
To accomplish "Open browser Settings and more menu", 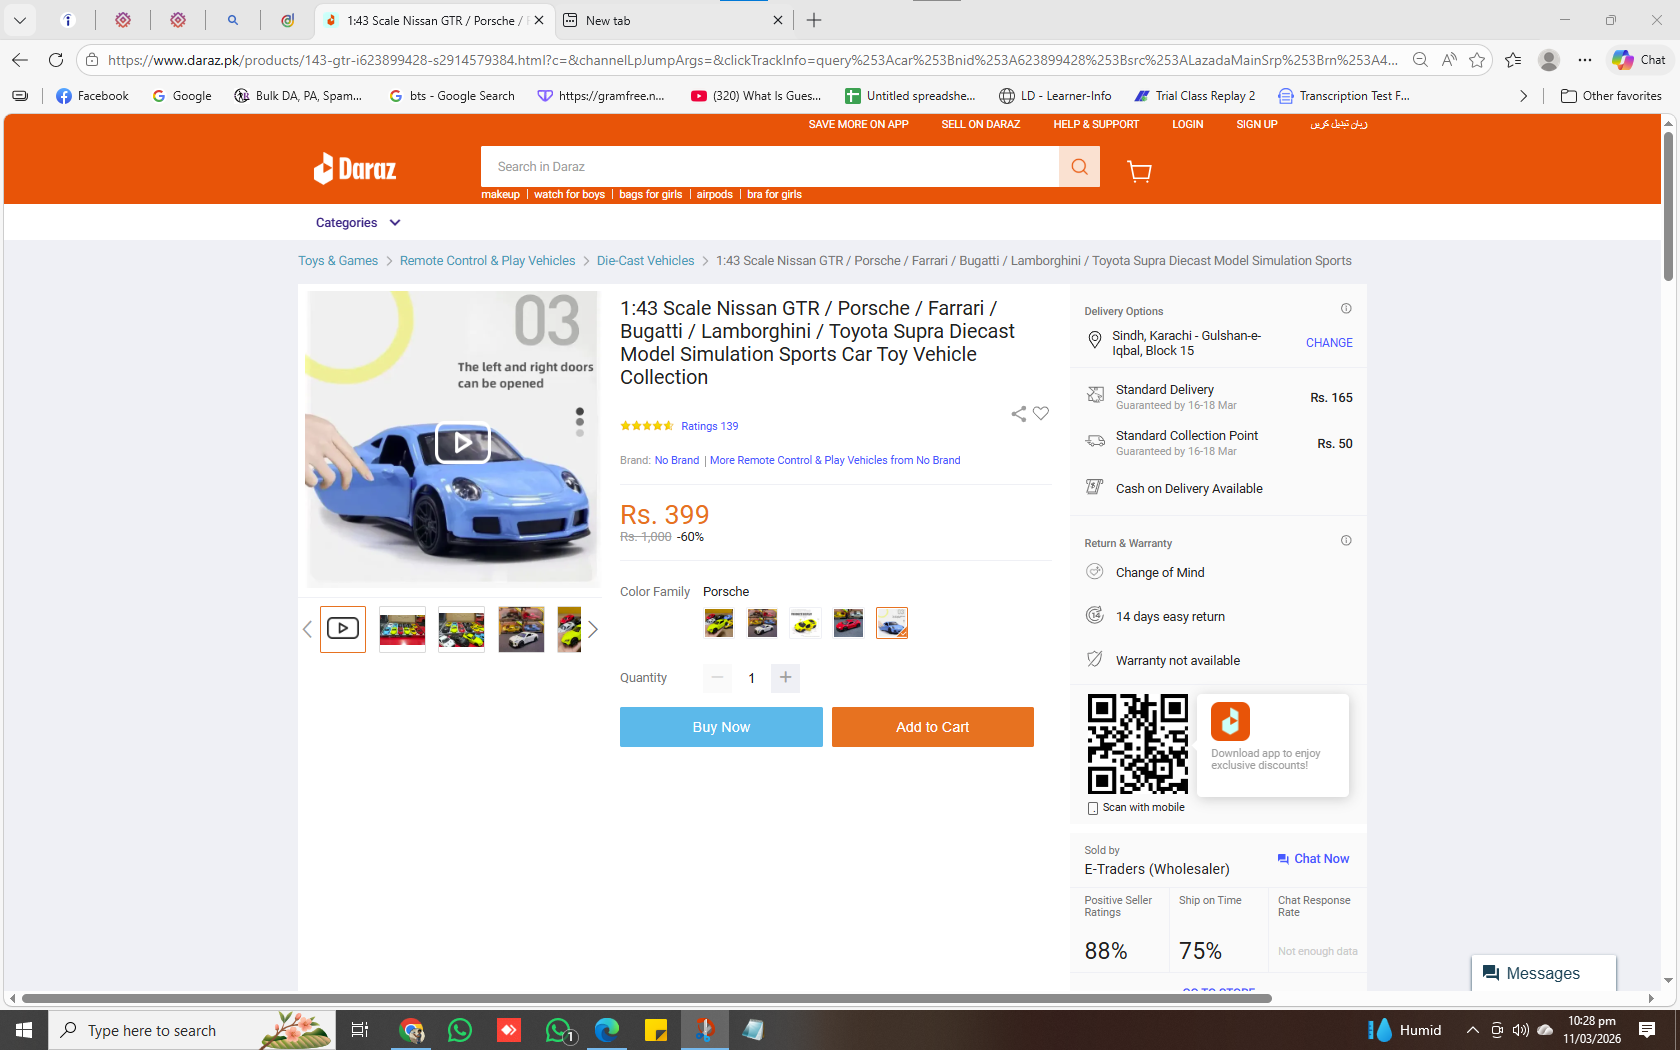I will [x=1585, y=60].
